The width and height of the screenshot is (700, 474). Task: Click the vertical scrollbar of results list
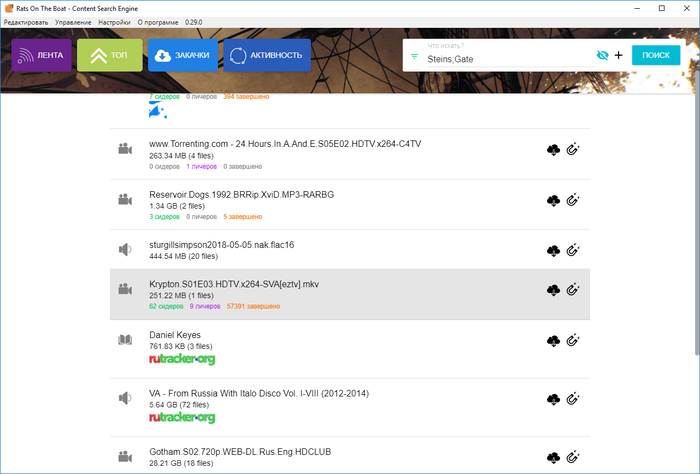696,280
